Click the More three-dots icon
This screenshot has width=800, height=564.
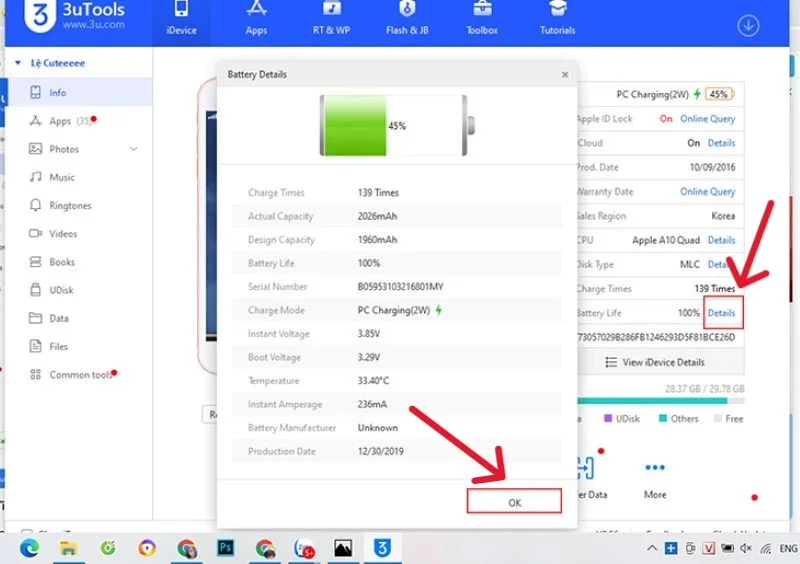[655, 467]
